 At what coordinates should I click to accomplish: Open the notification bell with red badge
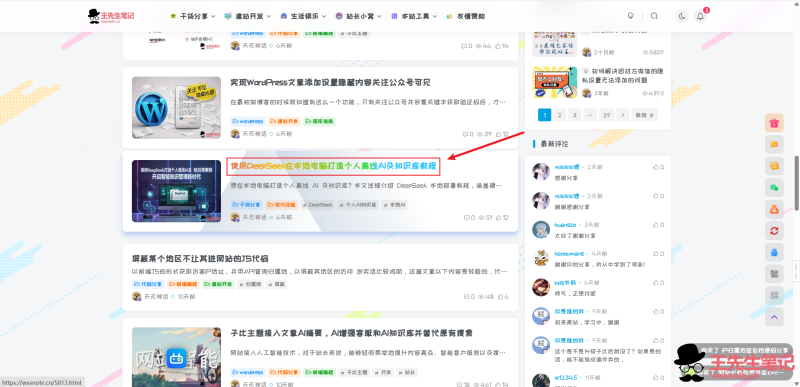click(x=701, y=16)
